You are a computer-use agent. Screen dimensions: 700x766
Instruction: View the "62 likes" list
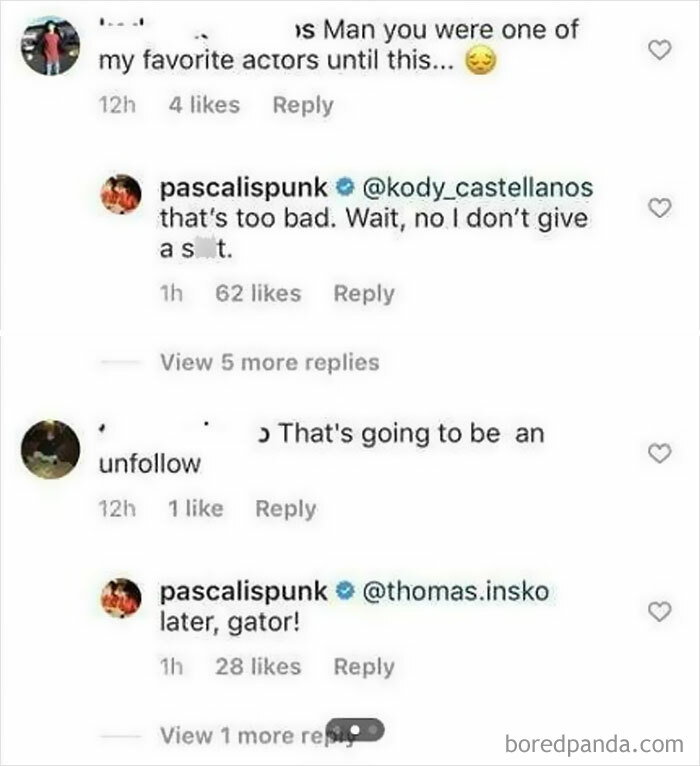click(x=258, y=293)
